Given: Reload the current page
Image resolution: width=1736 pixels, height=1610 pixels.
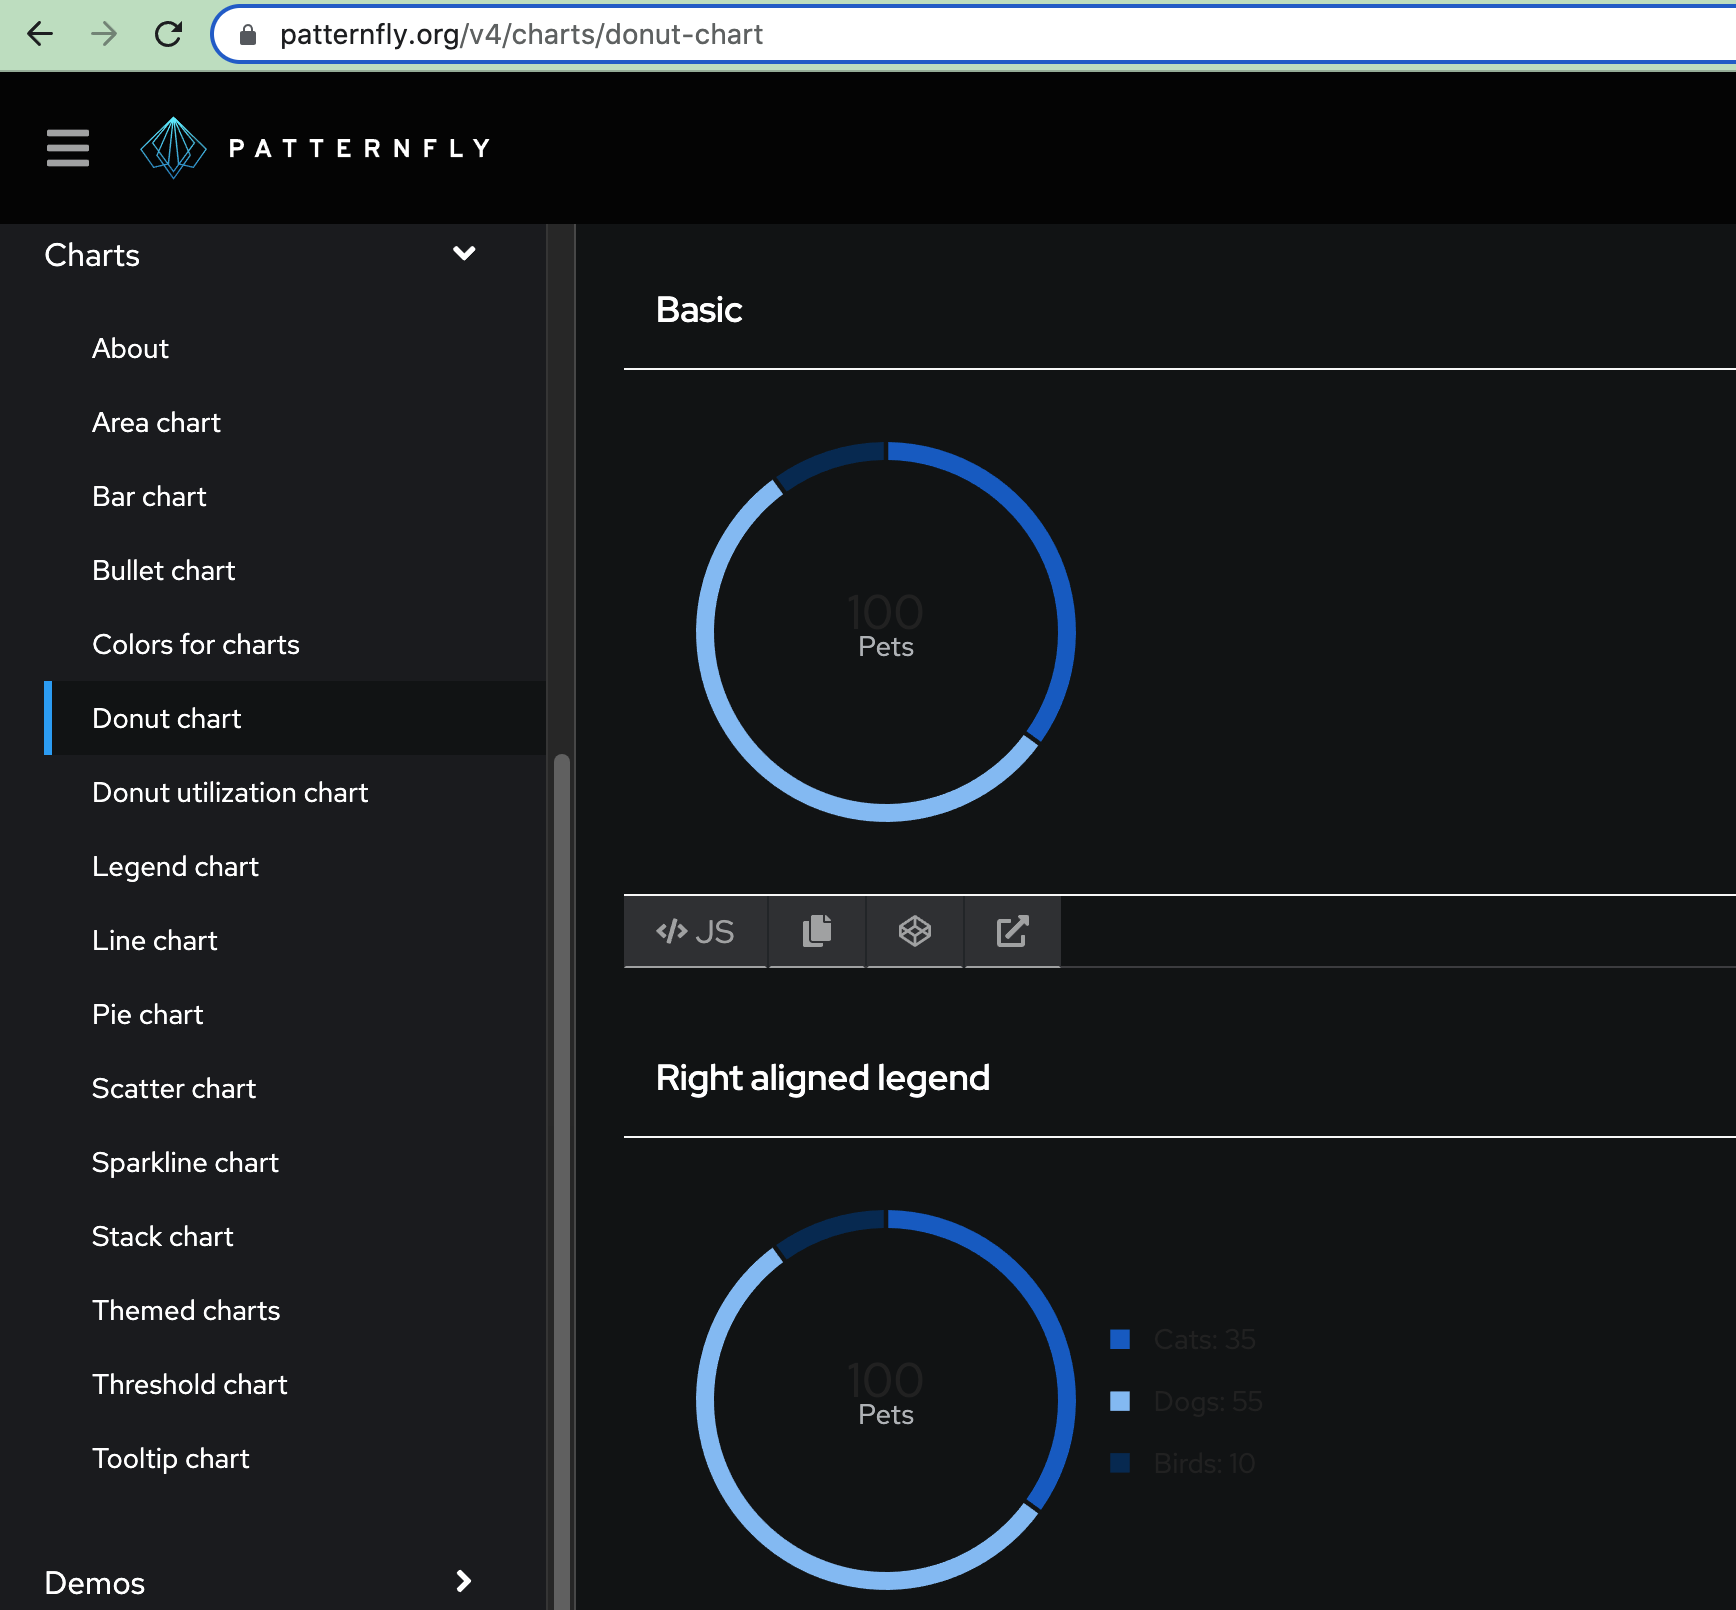Looking at the screenshot, I should pos(168,34).
